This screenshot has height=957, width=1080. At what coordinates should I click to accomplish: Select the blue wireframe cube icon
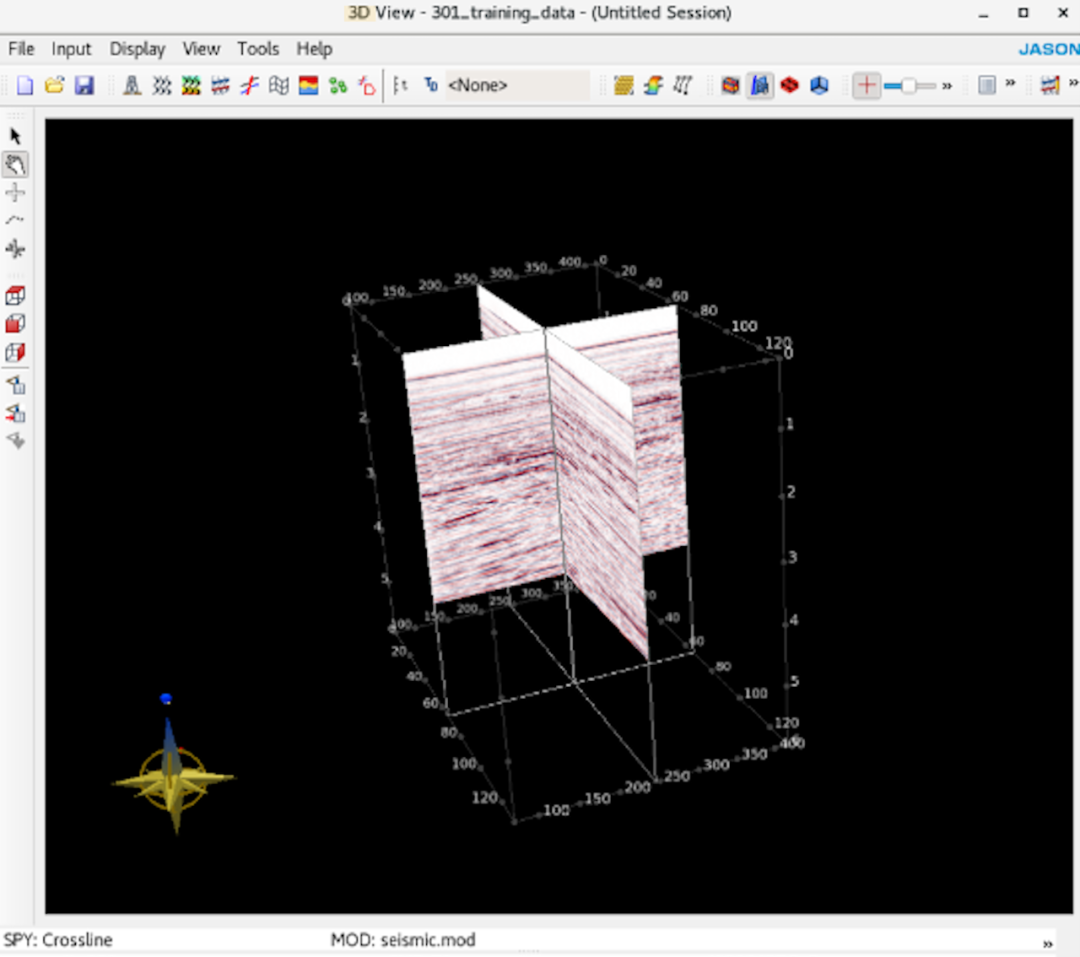(819, 86)
